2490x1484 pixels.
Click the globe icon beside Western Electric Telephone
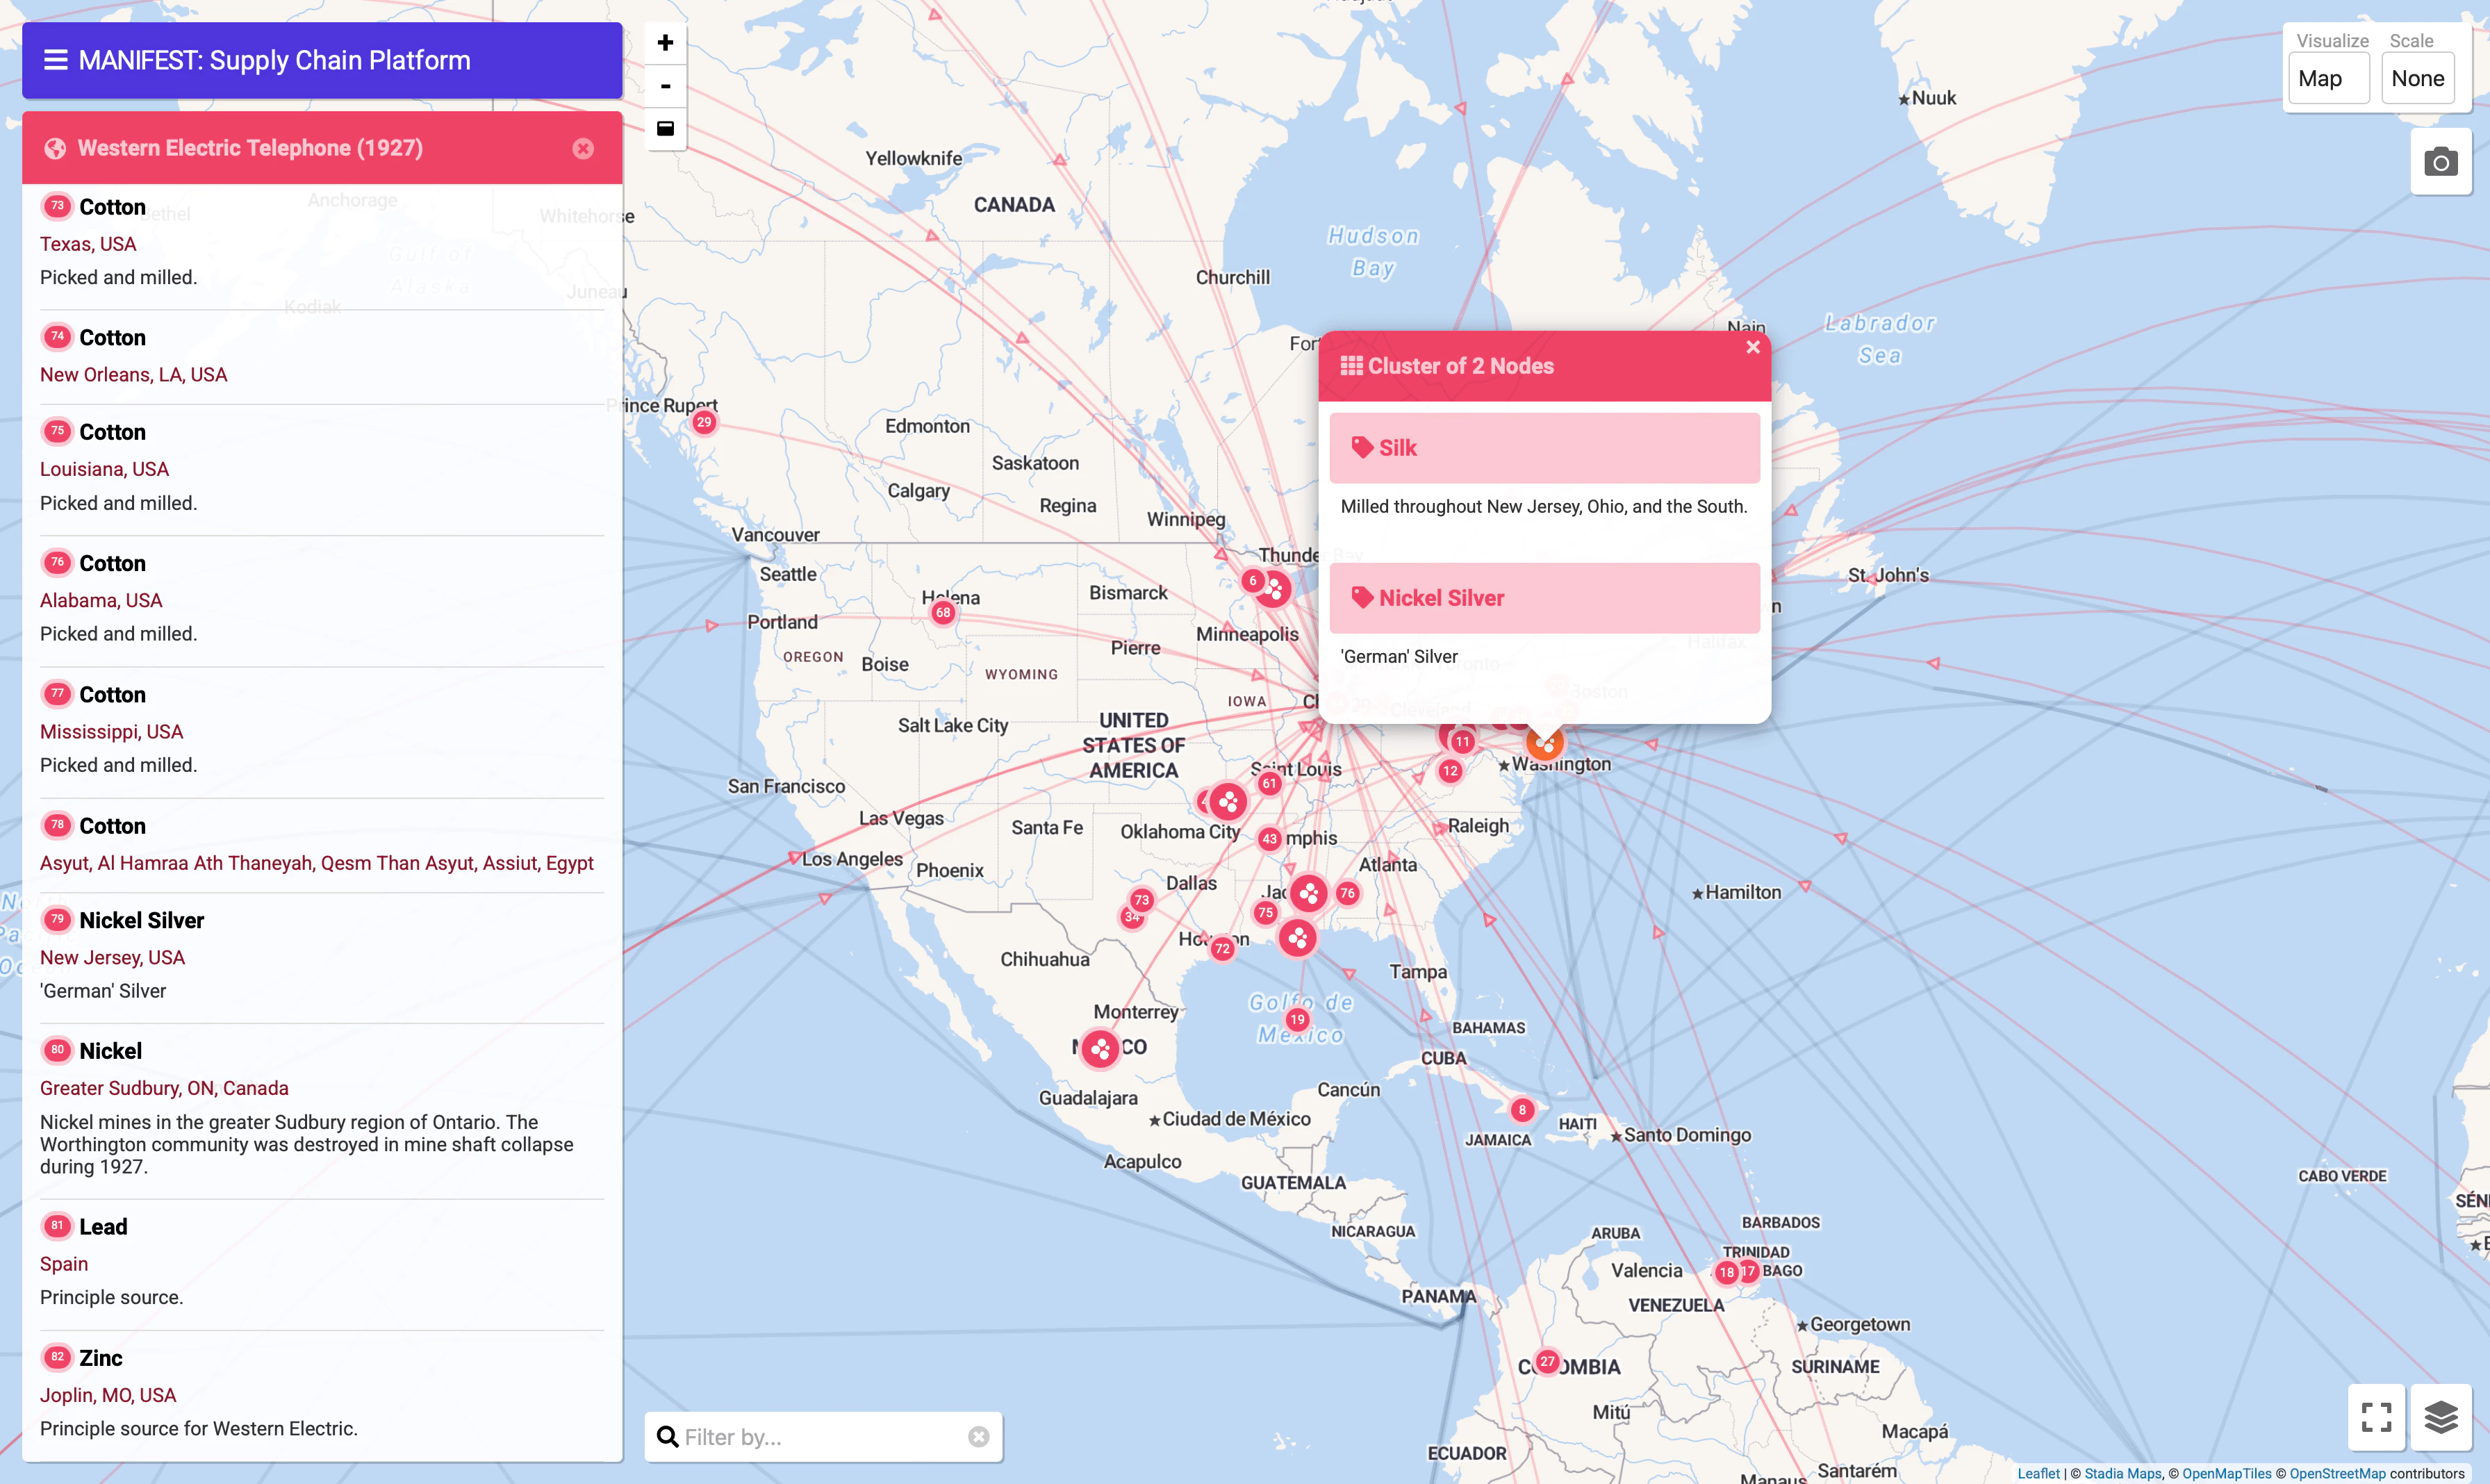pos(55,149)
